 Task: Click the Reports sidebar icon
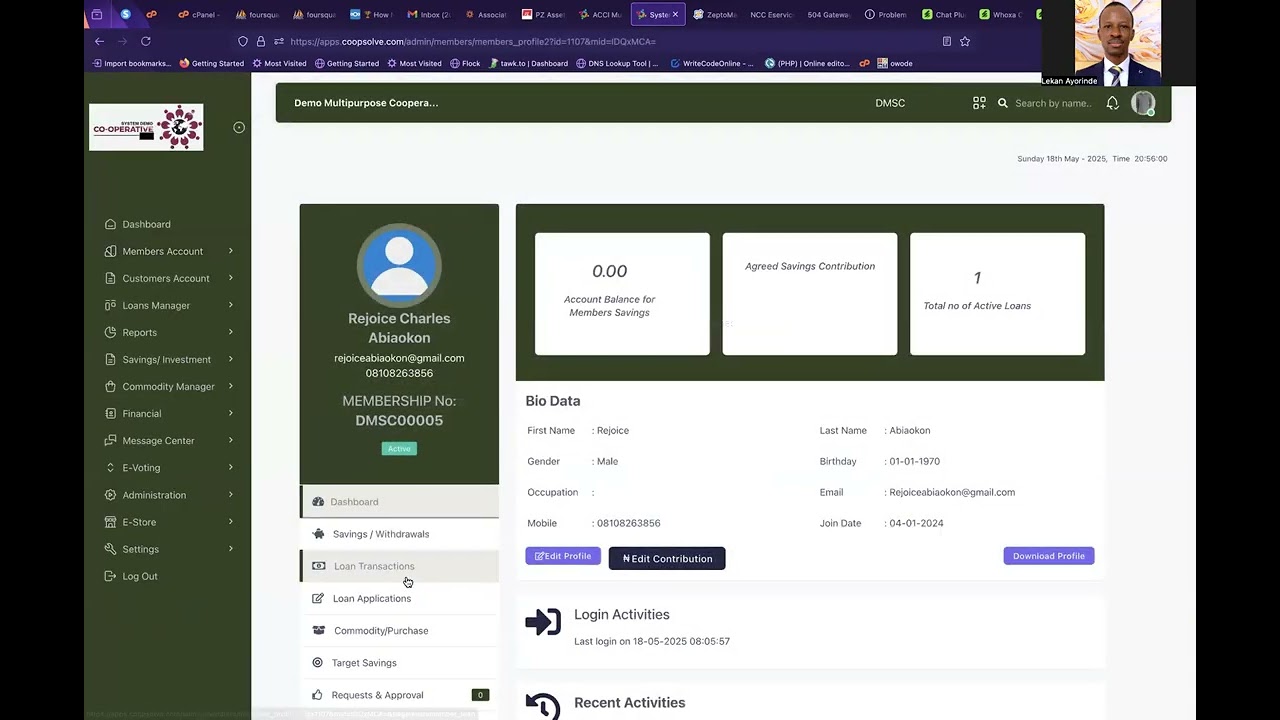(110, 332)
